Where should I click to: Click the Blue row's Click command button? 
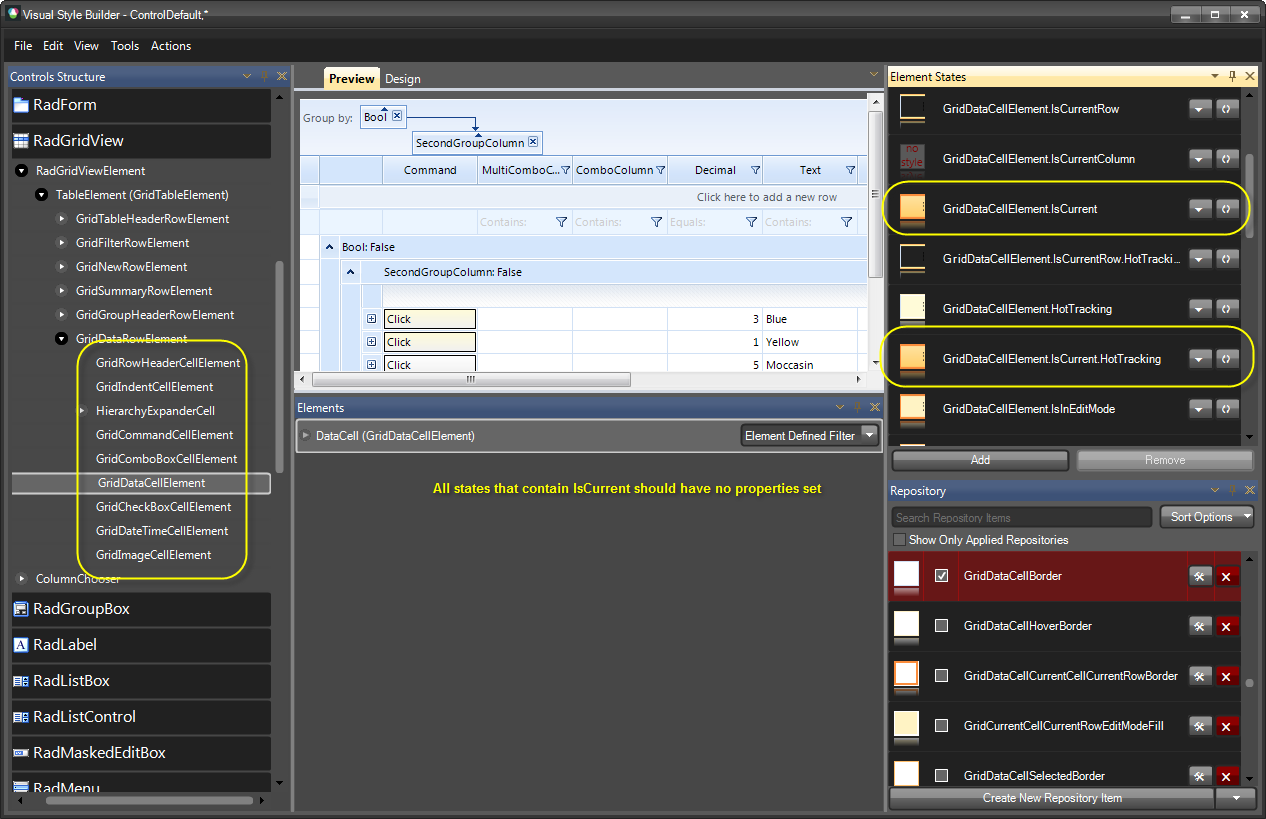430,319
